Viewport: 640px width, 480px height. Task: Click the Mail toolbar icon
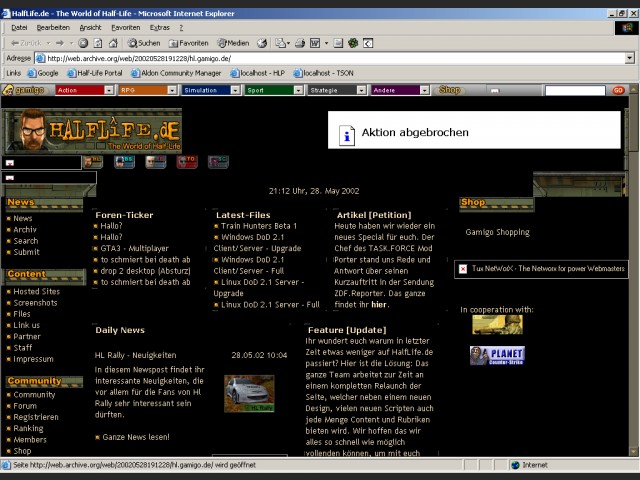pos(282,43)
